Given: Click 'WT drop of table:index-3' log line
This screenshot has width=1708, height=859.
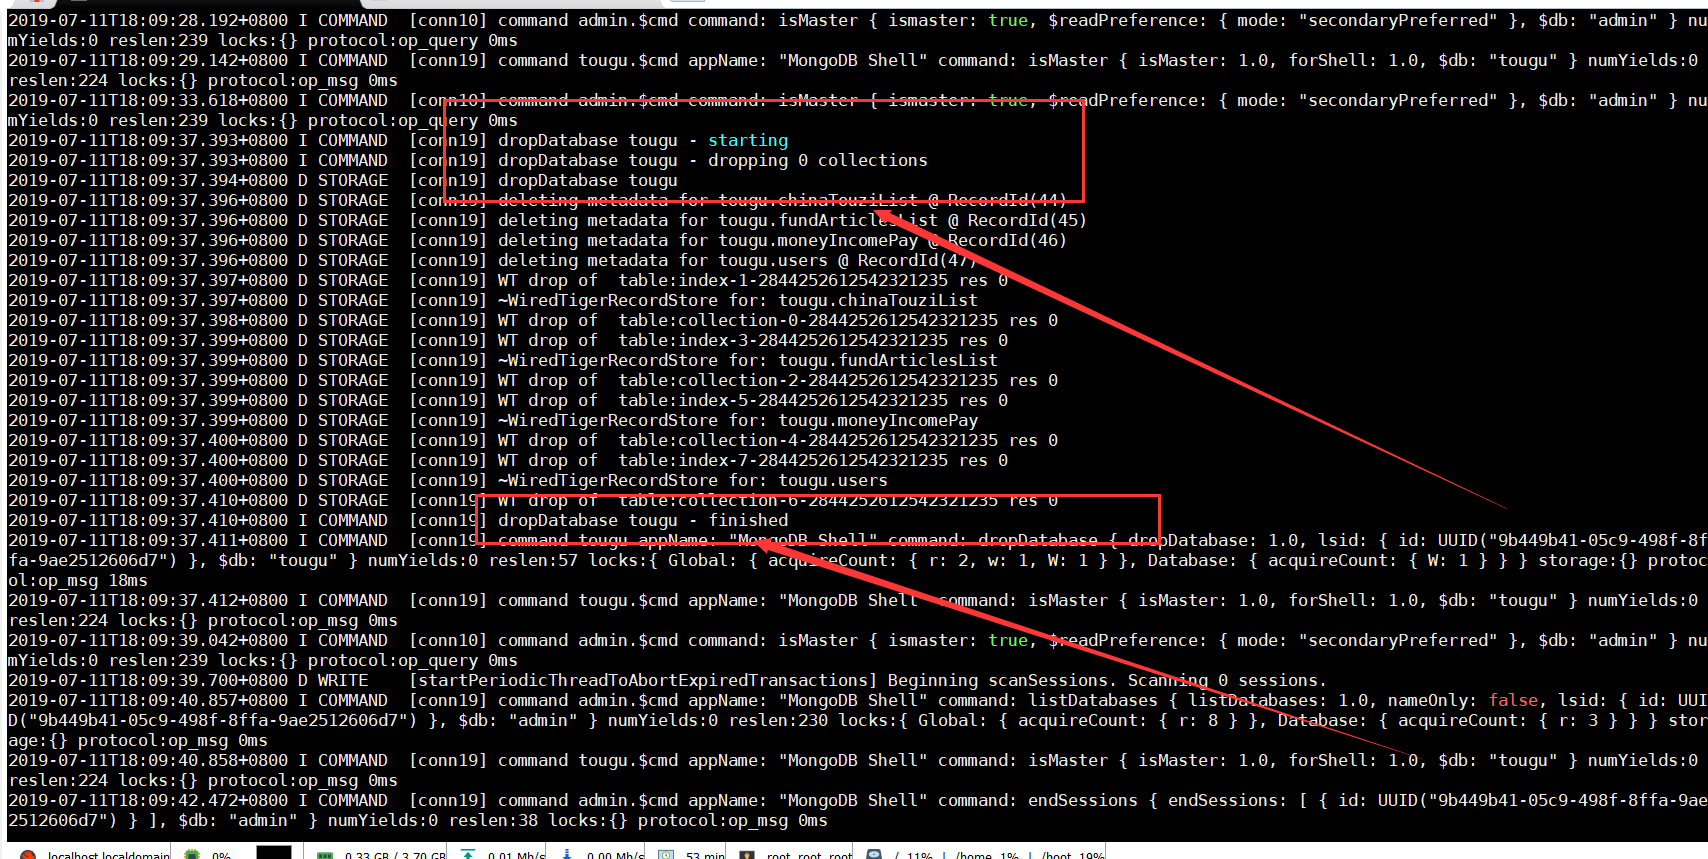Looking at the screenshot, I should pos(753,340).
